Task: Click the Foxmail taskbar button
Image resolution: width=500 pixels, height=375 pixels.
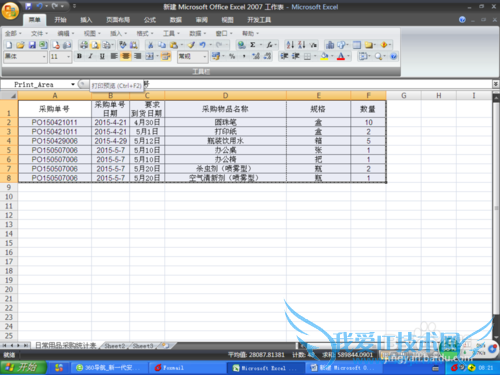Action: tap(187, 368)
